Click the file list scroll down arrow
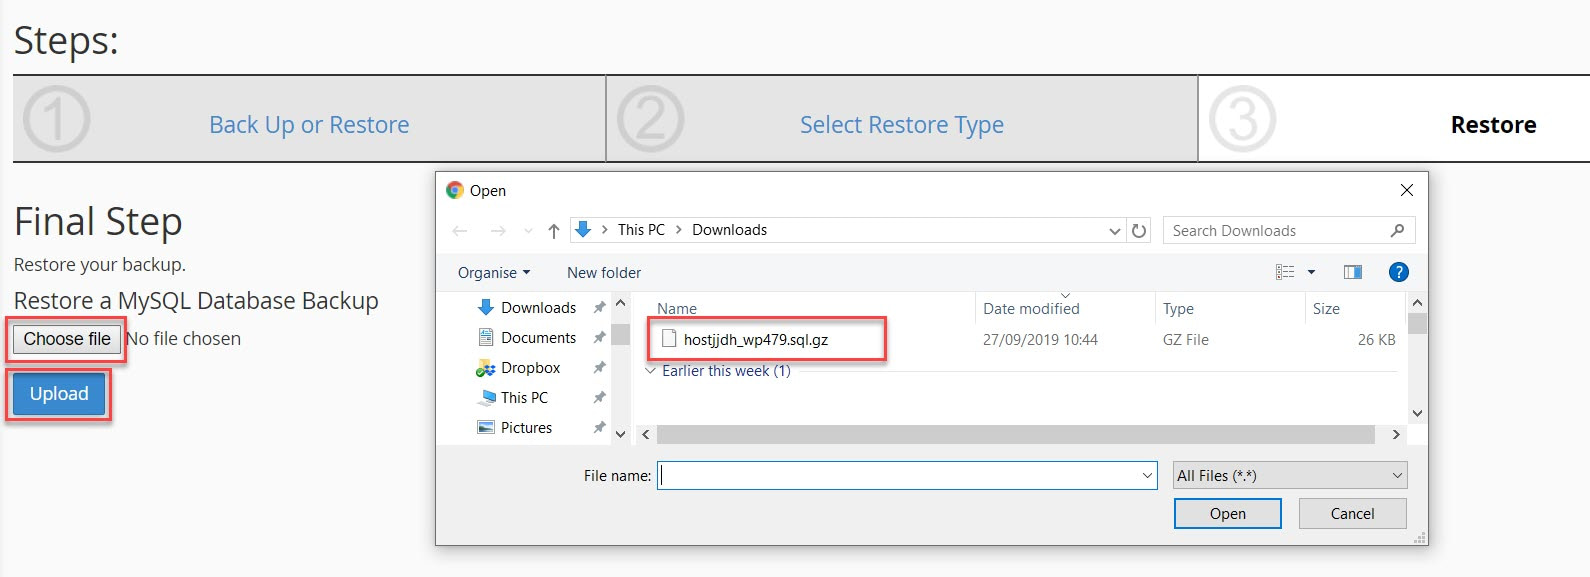 click(x=1417, y=413)
